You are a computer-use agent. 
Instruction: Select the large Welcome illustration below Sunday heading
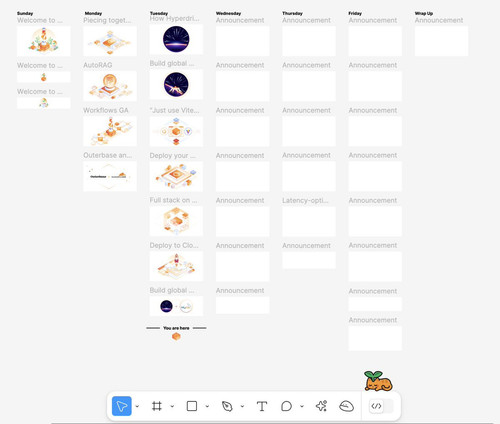click(x=44, y=41)
